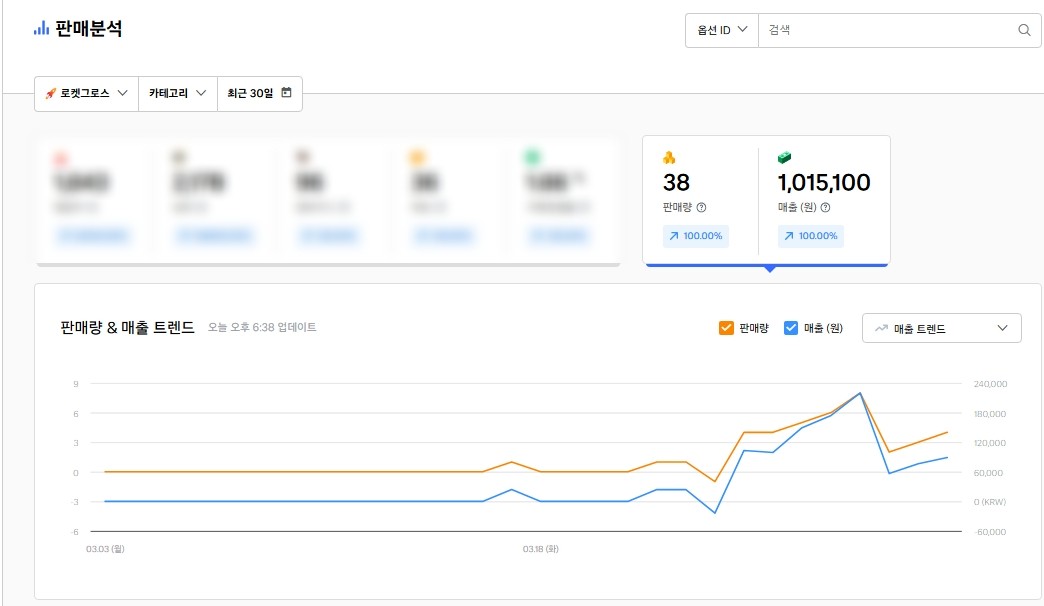Click the calendar icon beside 최근 30일
The height and width of the screenshot is (606, 1044).
(287, 93)
